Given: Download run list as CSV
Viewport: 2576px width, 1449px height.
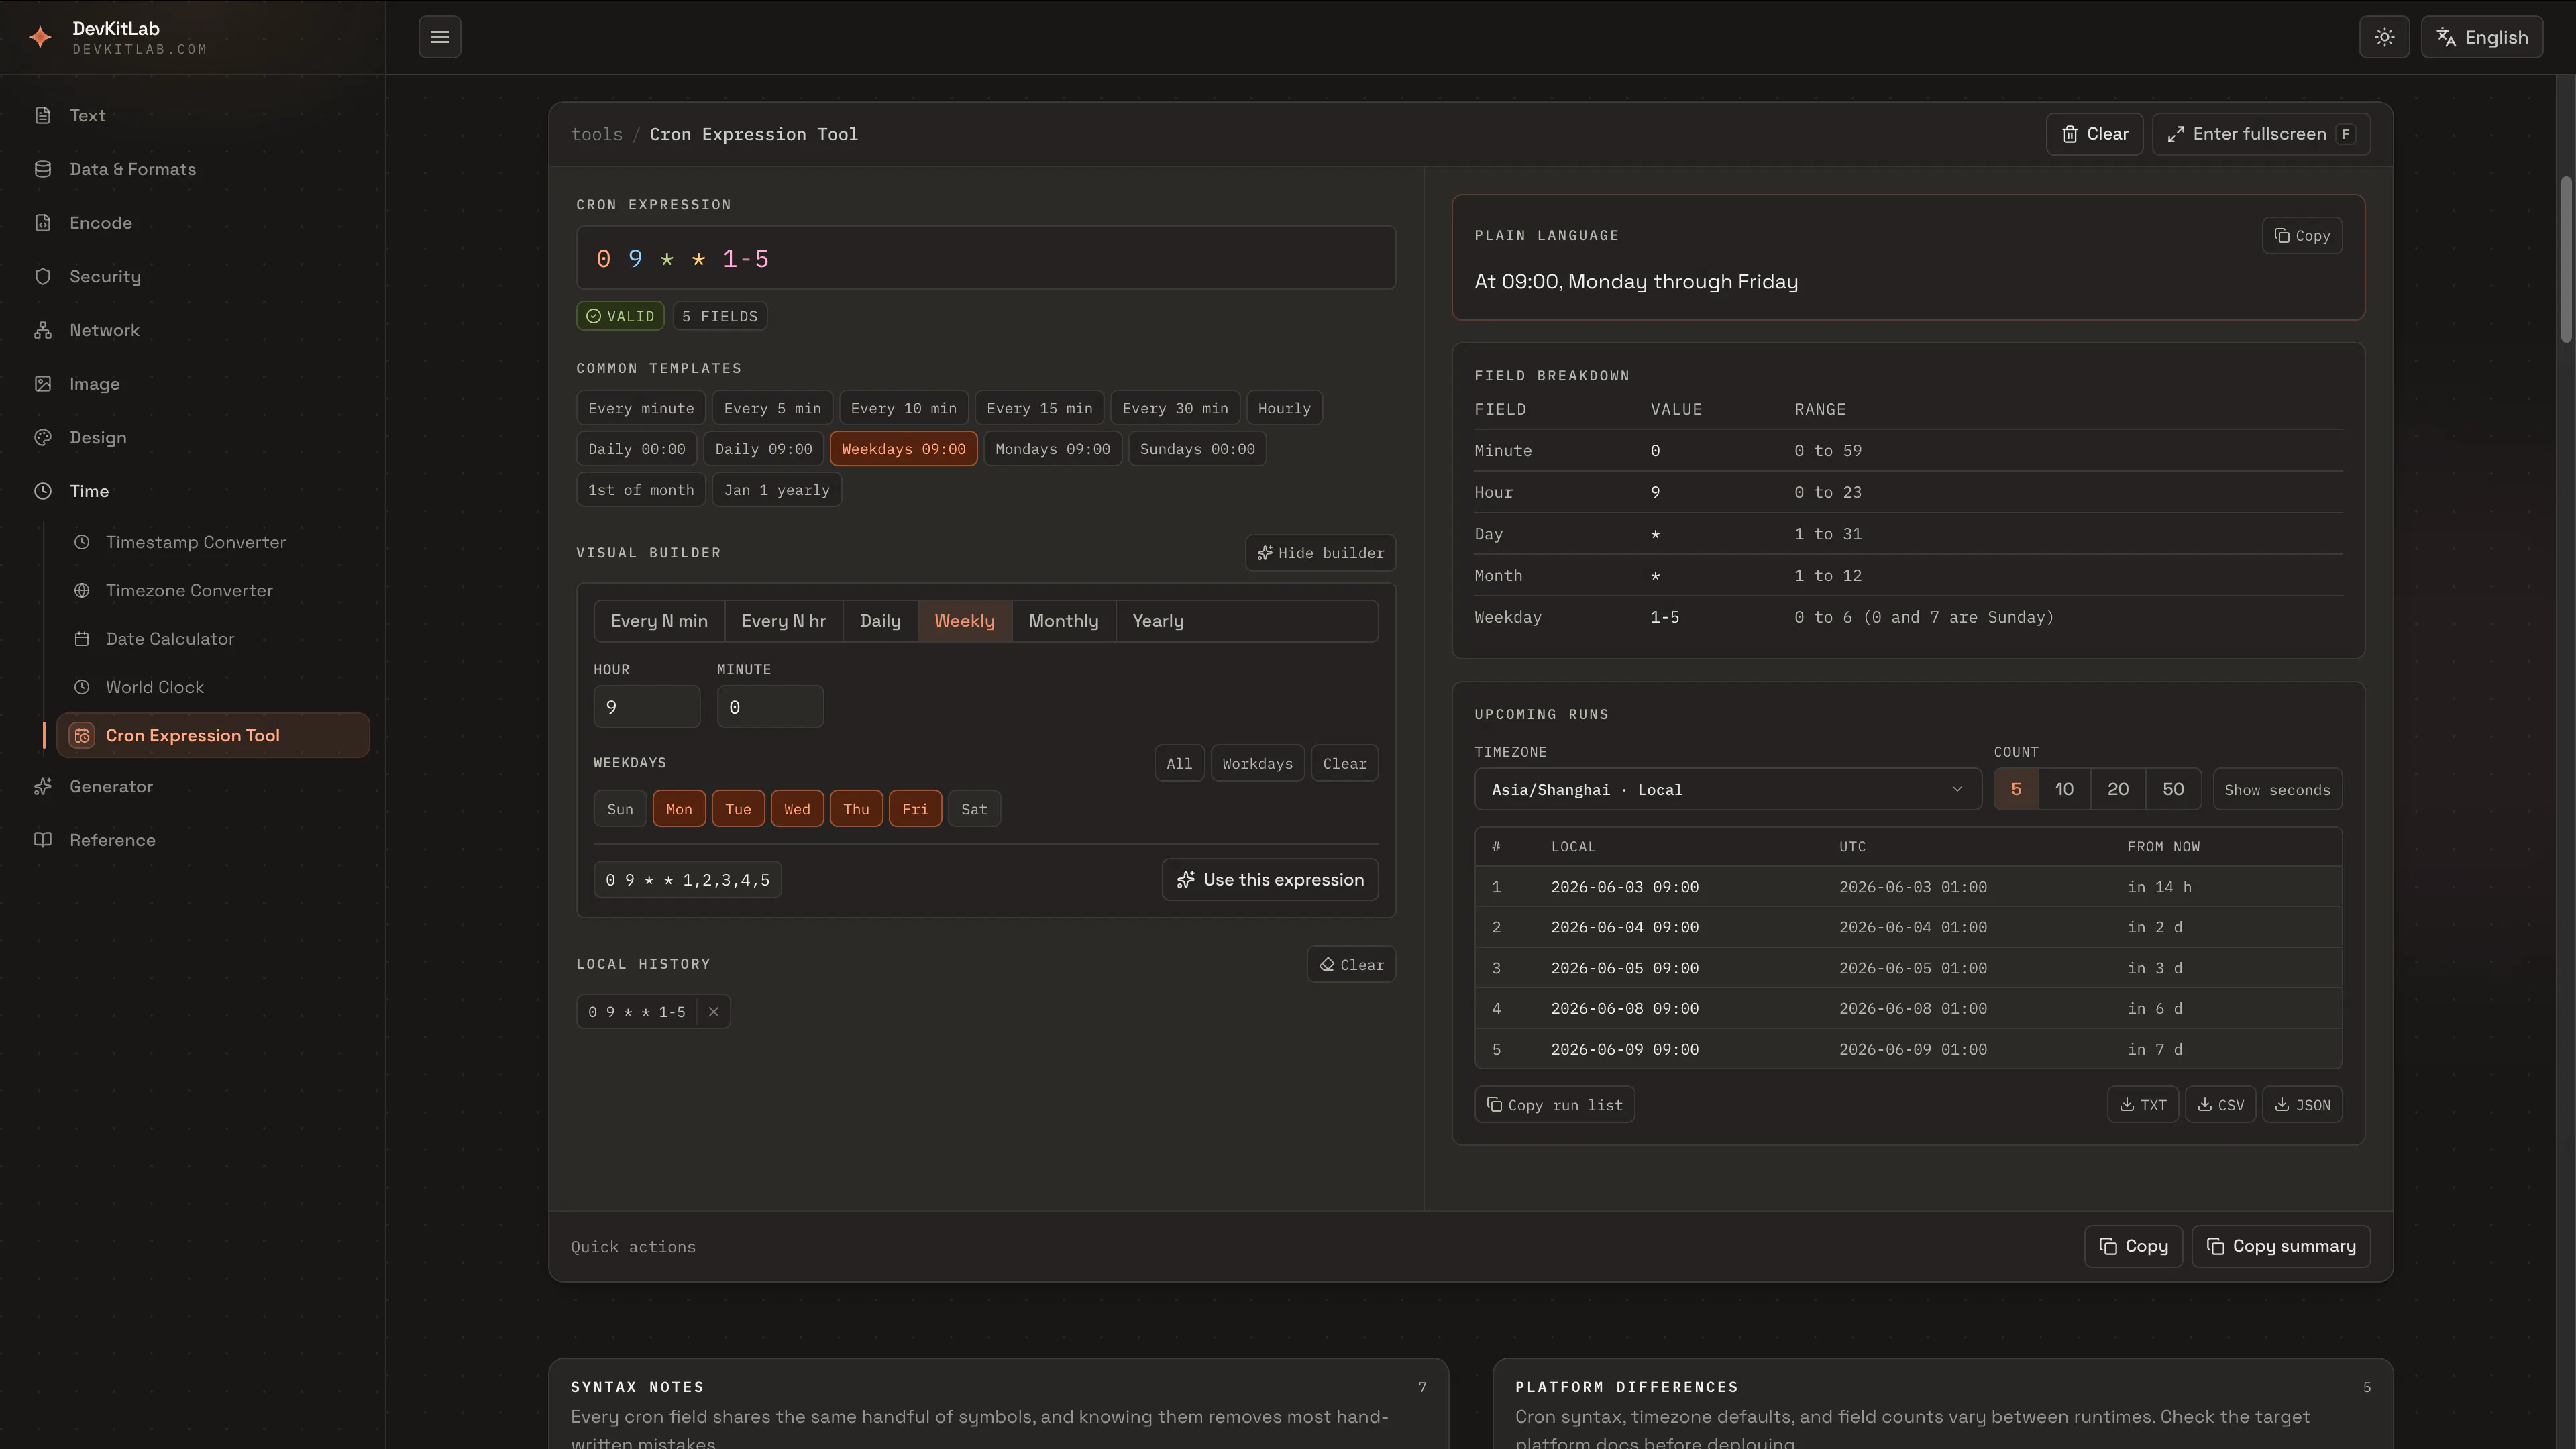Looking at the screenshot, I should [x=2220, y=1105].
